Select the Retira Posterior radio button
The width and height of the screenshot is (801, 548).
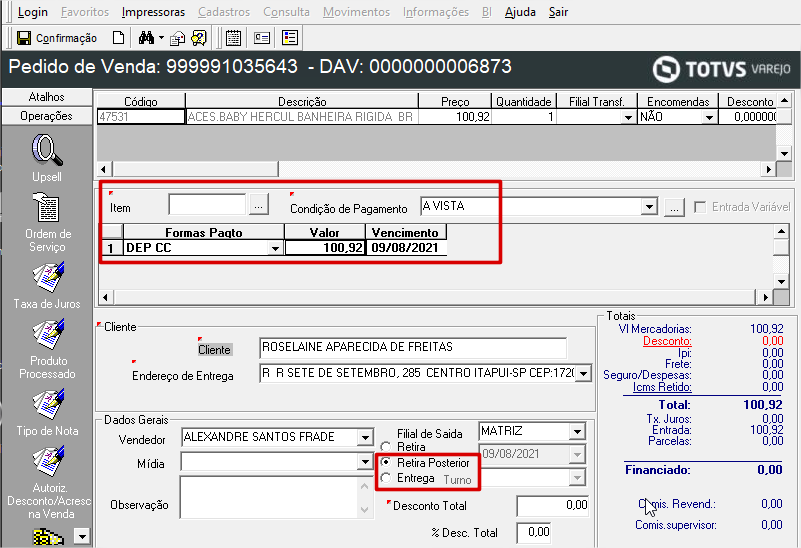(386, 462)
